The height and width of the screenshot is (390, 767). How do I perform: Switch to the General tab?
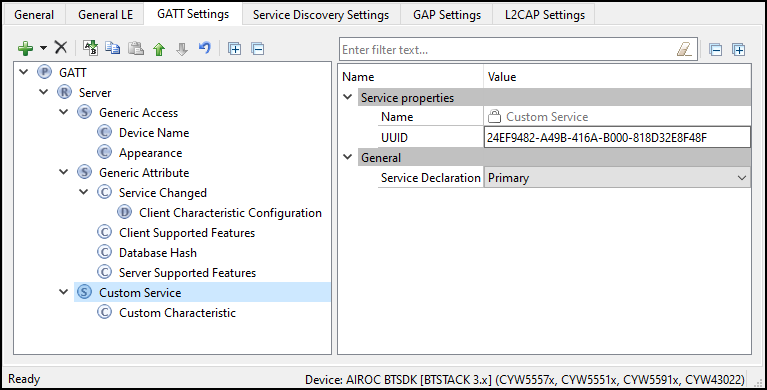[34, 15]
